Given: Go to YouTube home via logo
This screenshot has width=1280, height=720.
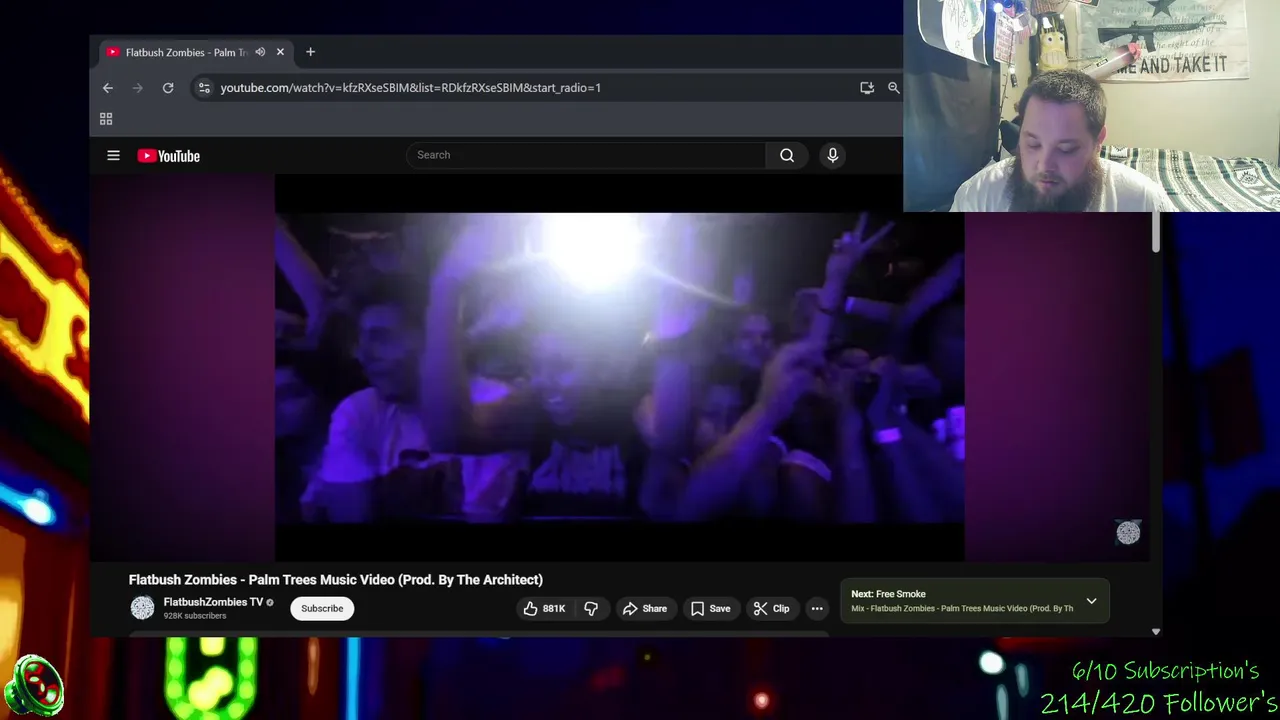Looking at the screenshot, I should click(169, 156).
